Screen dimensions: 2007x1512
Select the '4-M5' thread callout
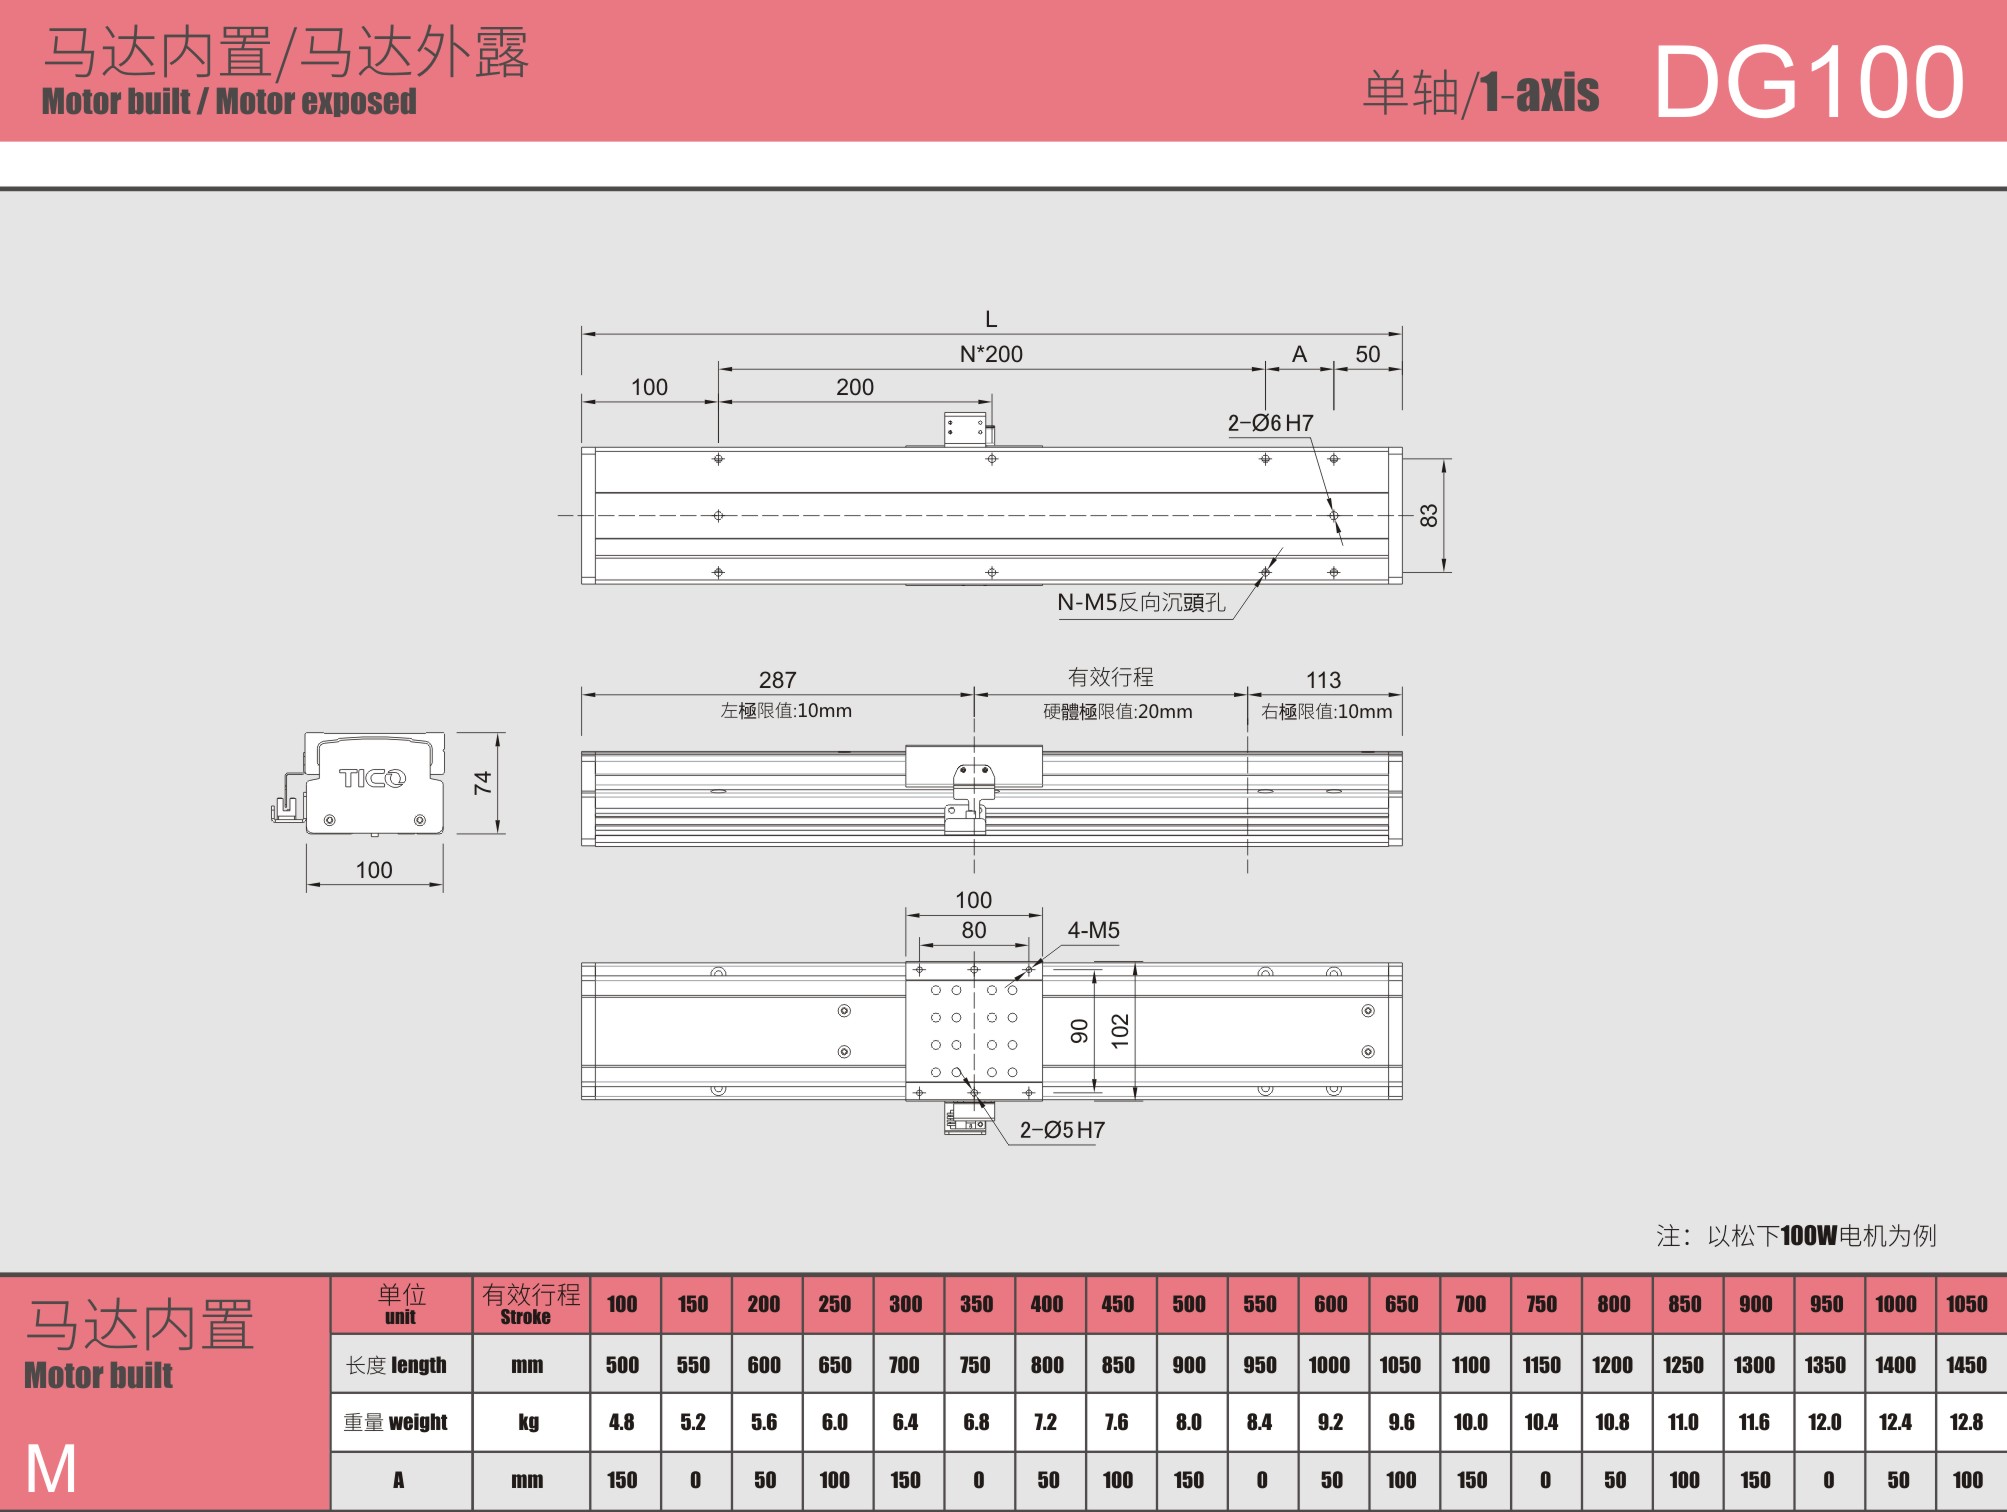[1093, 930]
